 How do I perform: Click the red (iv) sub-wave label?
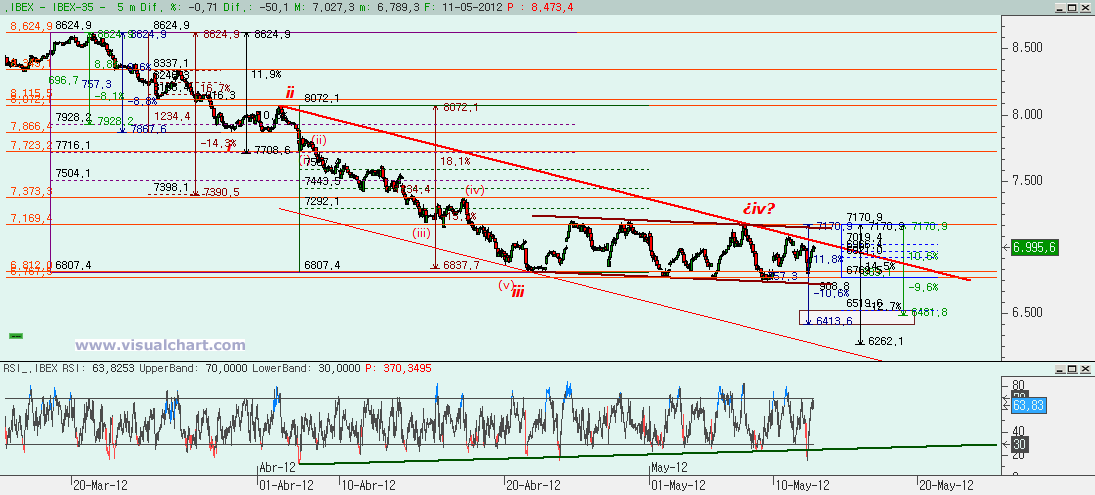475,189
